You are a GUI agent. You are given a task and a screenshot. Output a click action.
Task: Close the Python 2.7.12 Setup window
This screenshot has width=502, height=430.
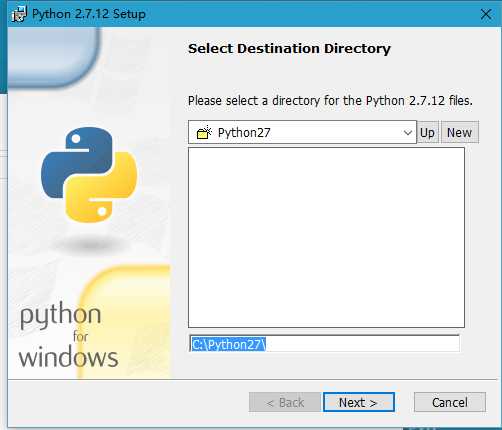486,14
